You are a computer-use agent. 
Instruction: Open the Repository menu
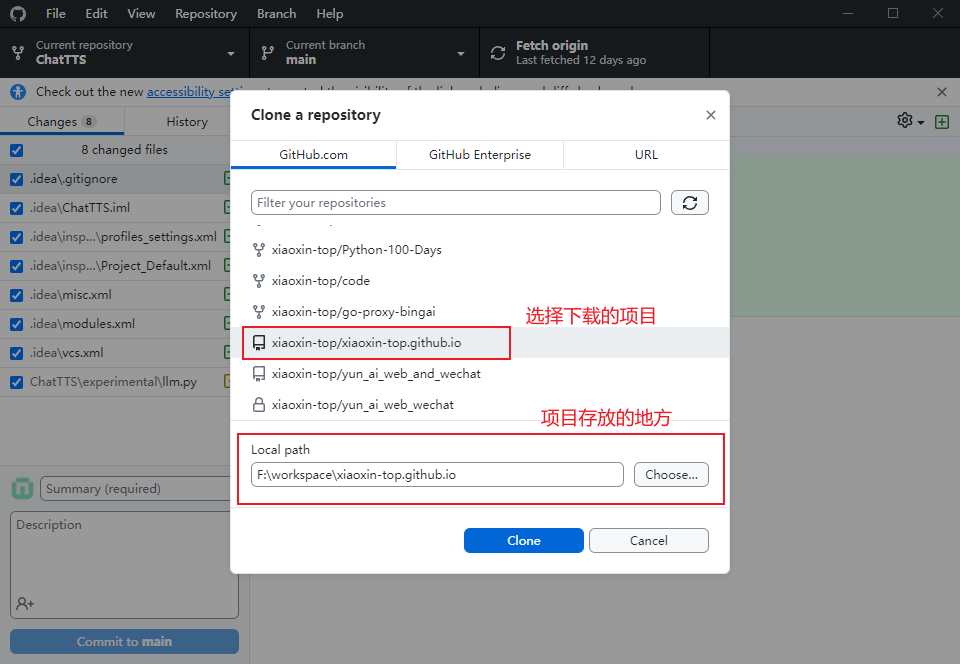pyautogui.click(x=206, y=14)
